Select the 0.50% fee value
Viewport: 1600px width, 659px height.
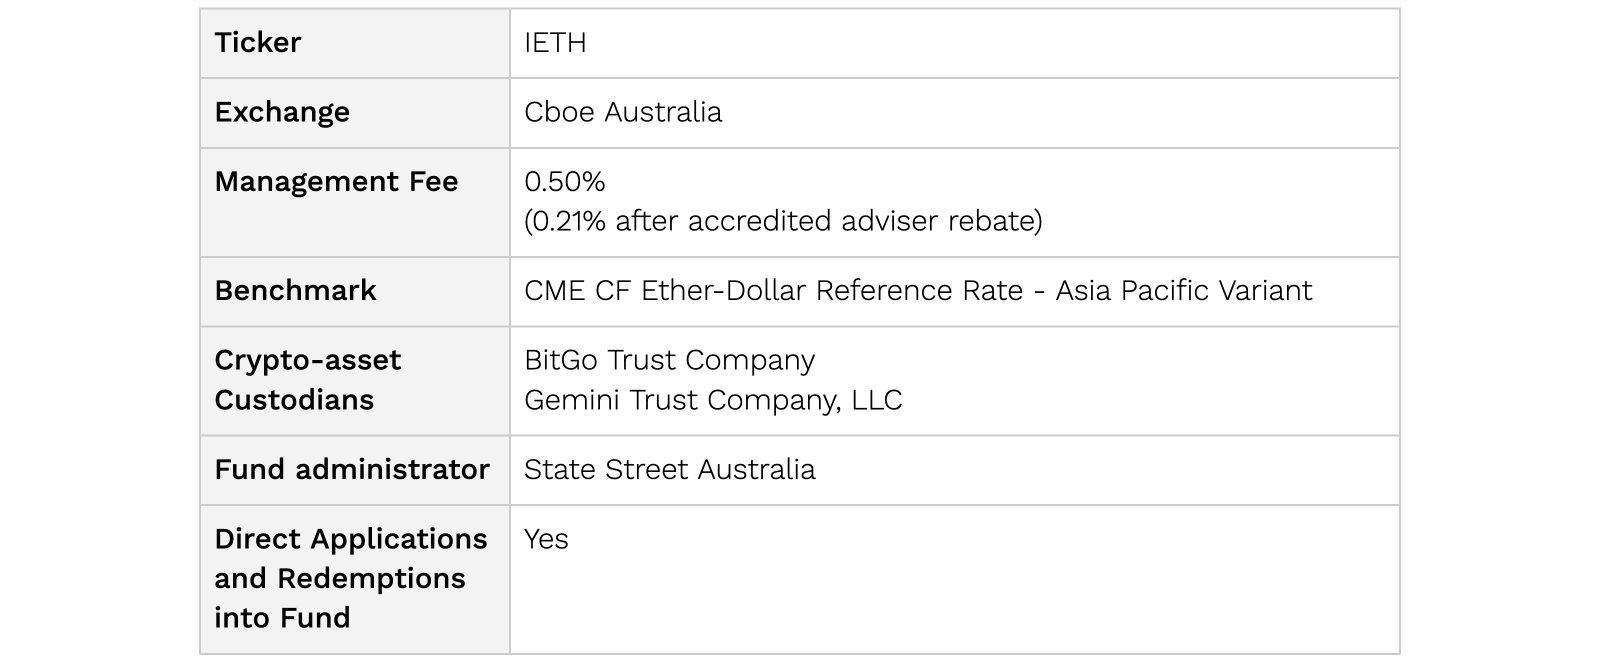coord(565,182)
